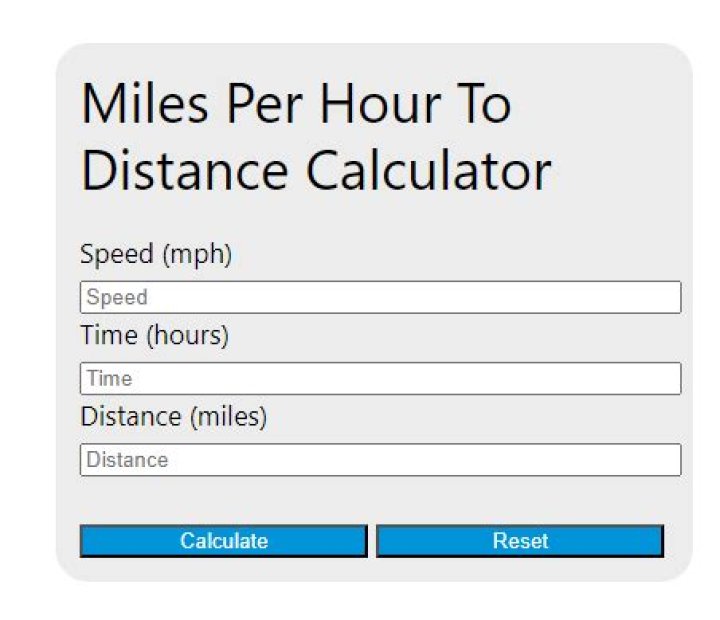This screenshot has height=620, width=720.
Task: Select the Time input field
Action: click(x=380, y=378)
